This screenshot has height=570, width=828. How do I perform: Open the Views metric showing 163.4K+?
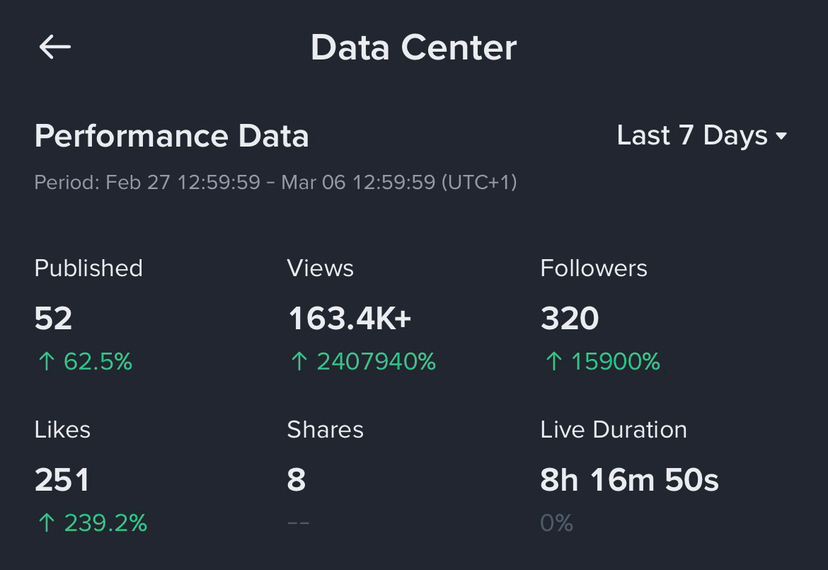click(349, 318)
